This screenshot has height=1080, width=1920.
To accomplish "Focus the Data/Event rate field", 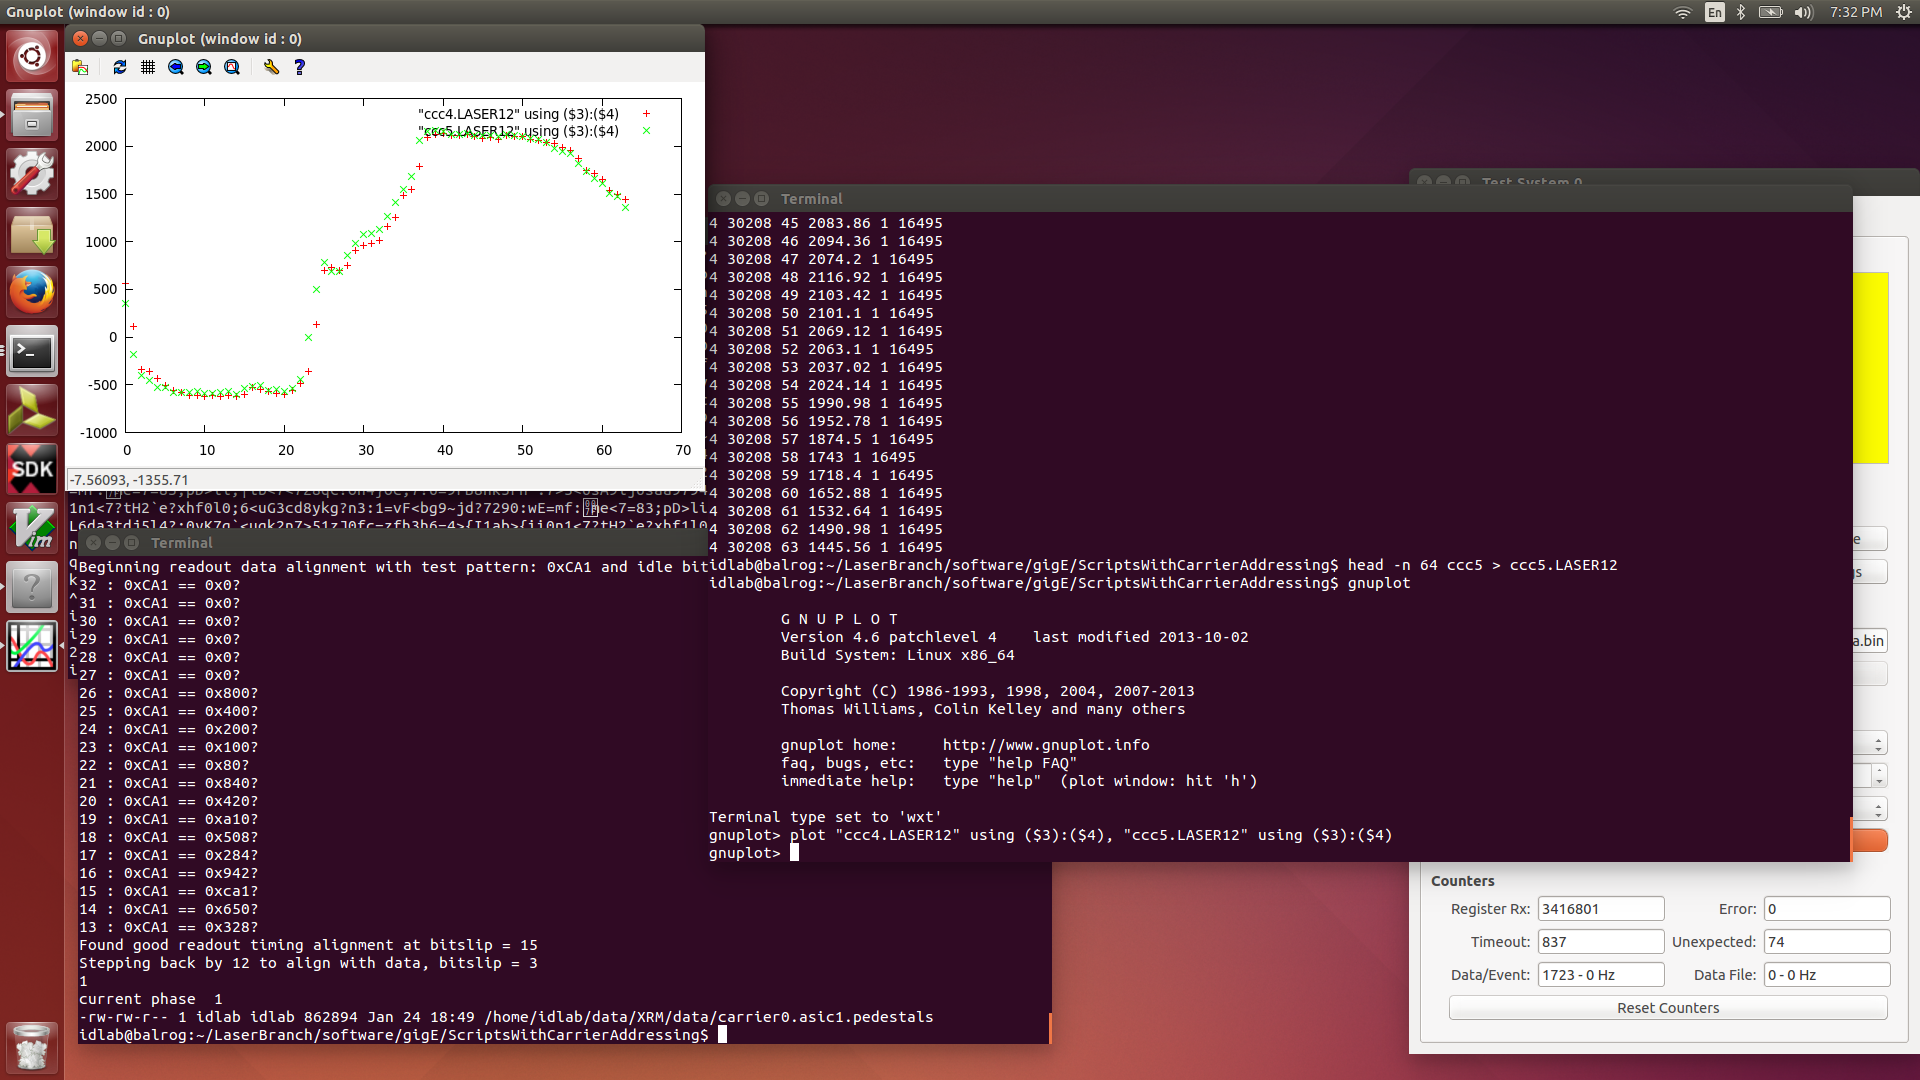I will [1601, 975].
